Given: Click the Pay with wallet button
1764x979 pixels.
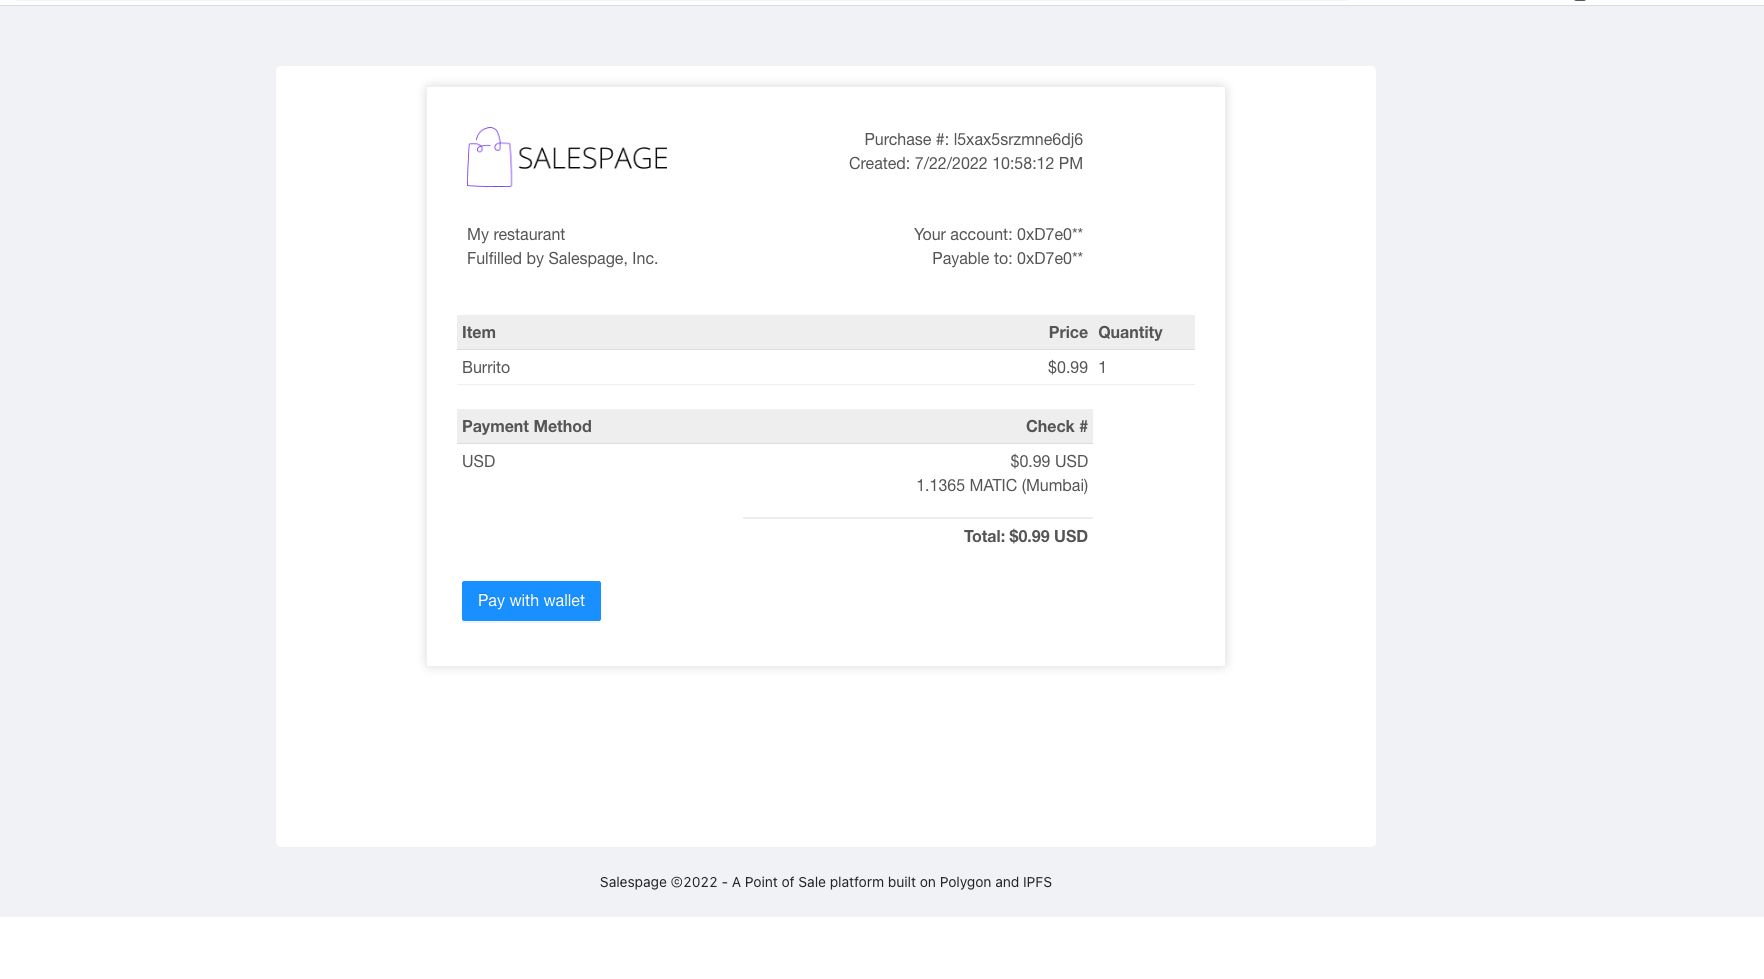Looking at the screenshot, I should tap(531, 601).
